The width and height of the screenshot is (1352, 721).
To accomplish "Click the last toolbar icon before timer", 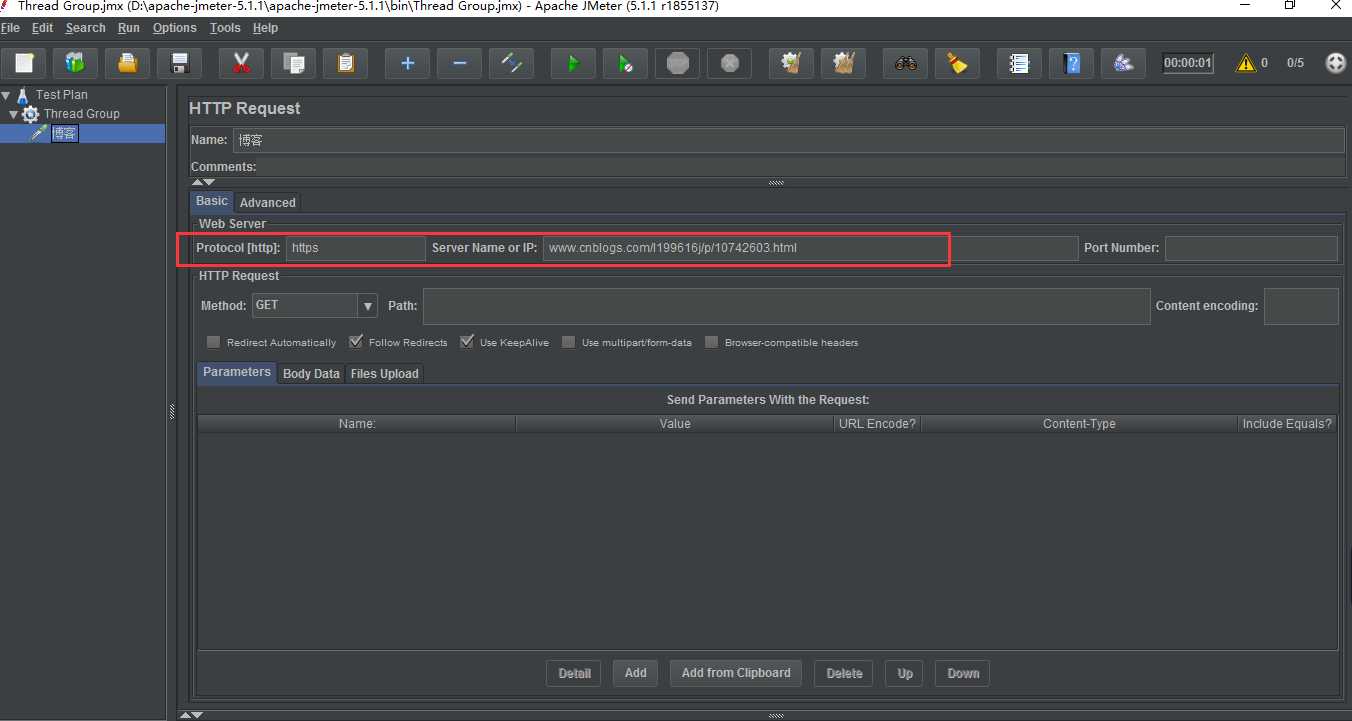I will tap(1123, 64).
